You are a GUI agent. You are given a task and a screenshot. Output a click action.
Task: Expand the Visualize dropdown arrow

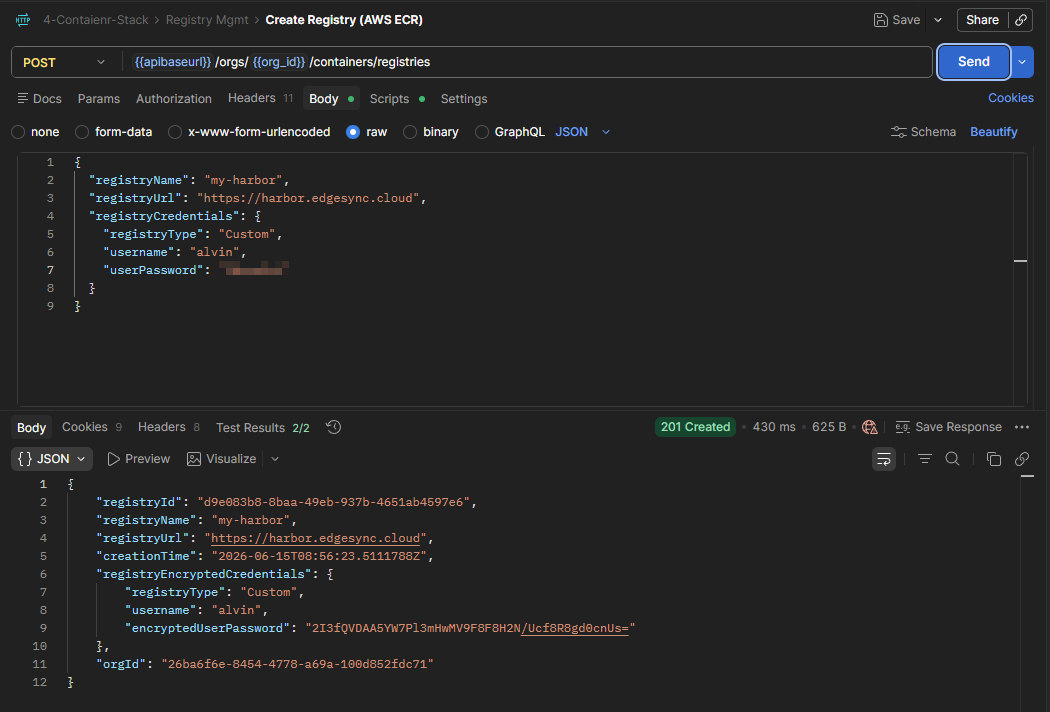coord(275,459)
